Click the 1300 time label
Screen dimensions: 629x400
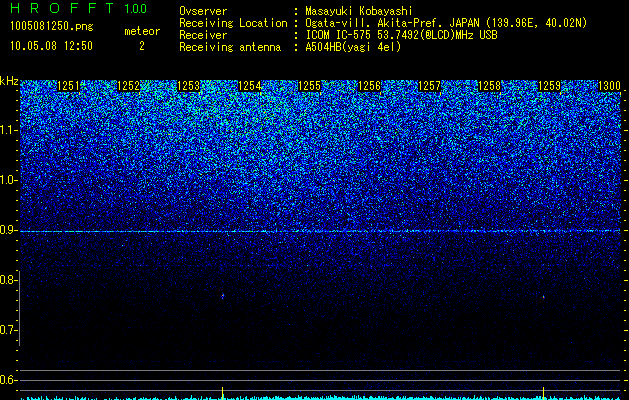coord(609,86)
